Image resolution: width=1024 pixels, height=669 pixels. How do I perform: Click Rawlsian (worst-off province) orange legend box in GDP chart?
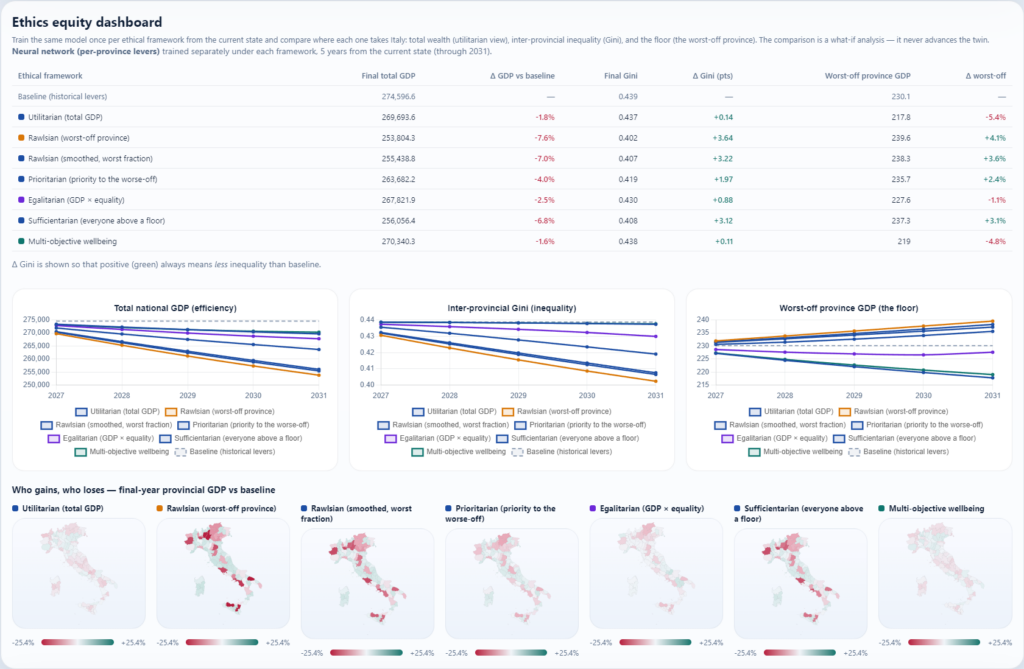click(171, 412)
